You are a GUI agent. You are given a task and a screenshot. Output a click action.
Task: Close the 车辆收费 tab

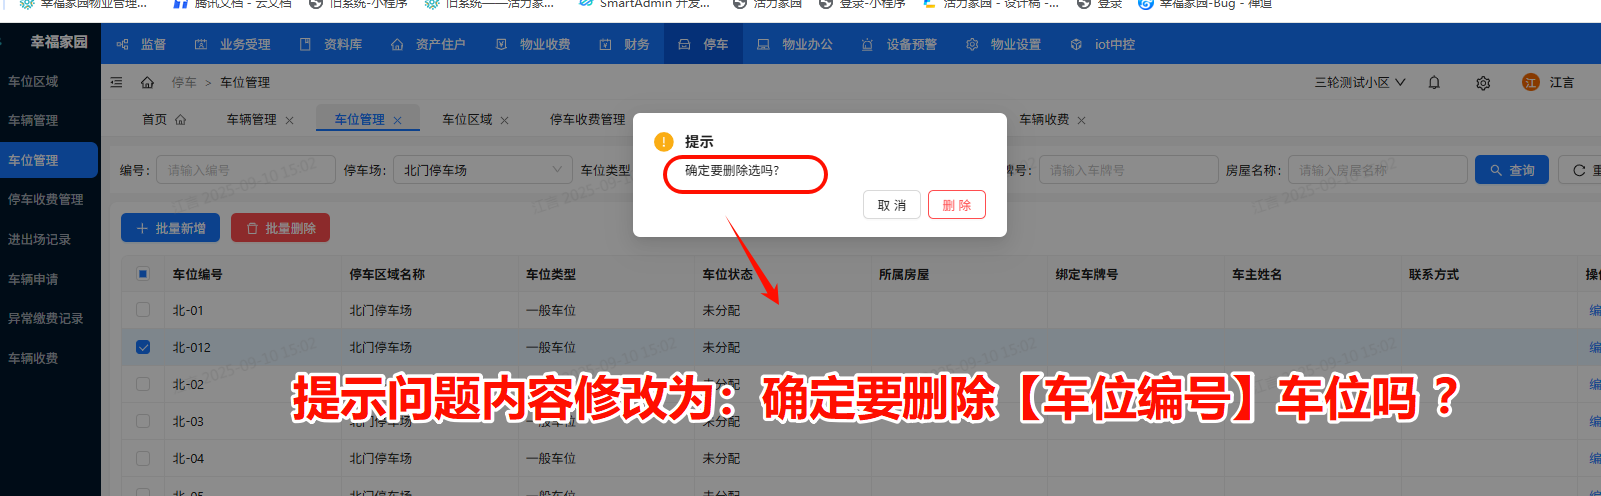pos(1081,120)
